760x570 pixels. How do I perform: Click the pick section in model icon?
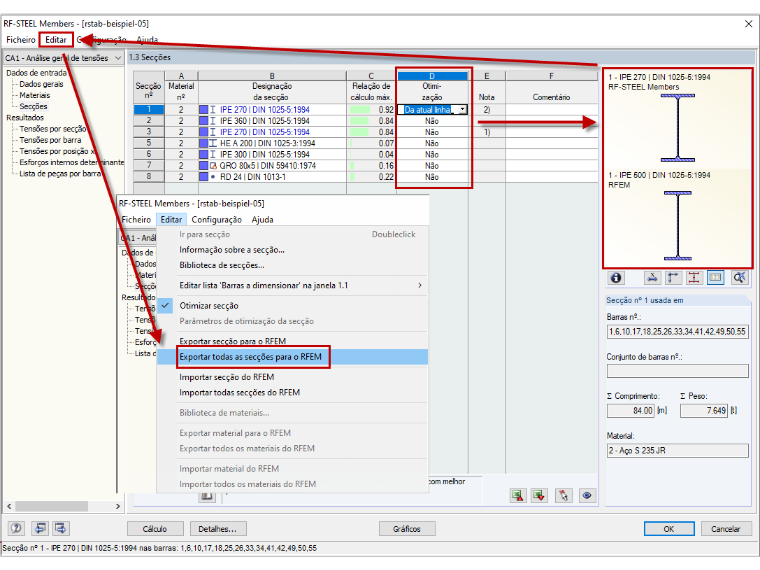[x=563, y=495]
